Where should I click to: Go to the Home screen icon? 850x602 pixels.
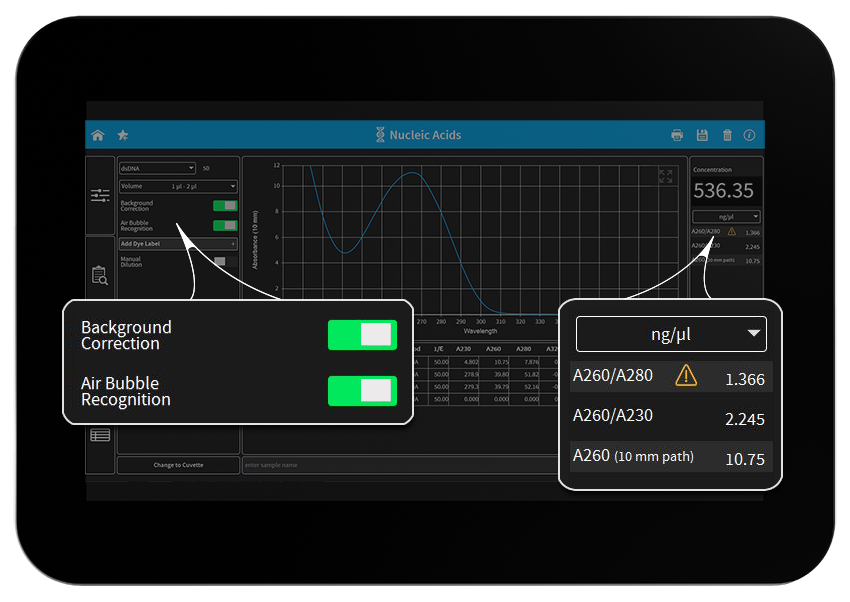coord(98,135)
